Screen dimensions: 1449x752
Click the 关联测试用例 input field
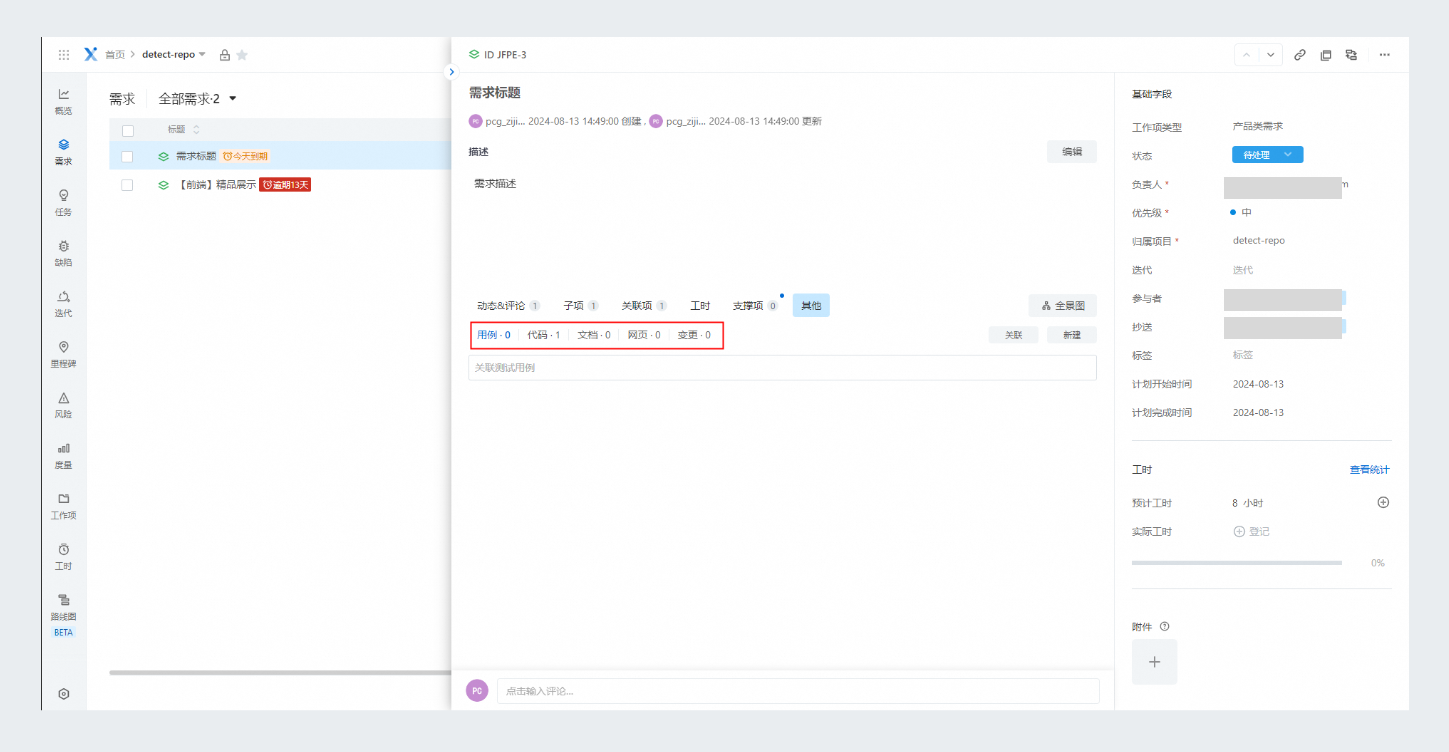[x=782, y=368]
